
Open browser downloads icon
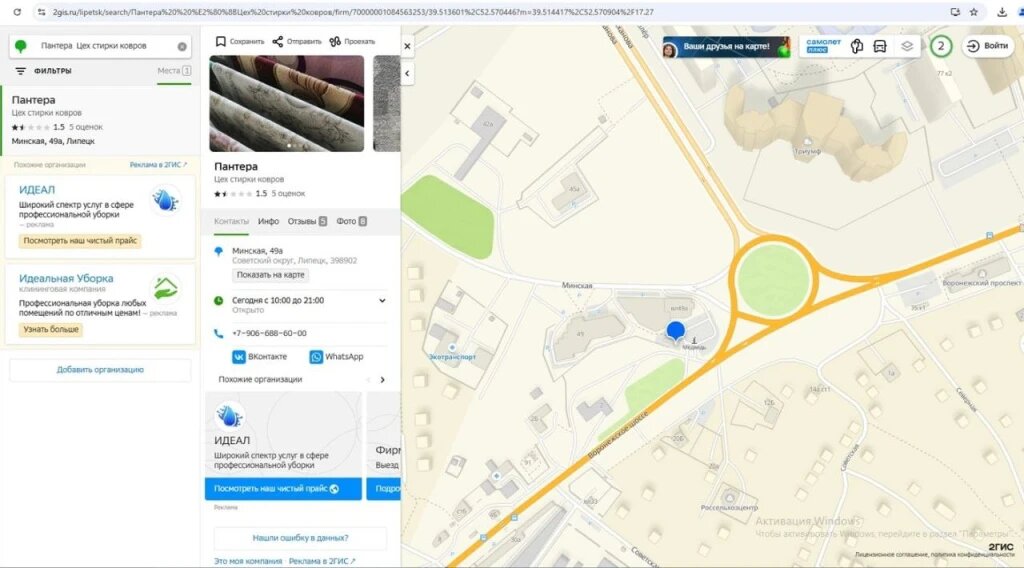[1002, 12]
